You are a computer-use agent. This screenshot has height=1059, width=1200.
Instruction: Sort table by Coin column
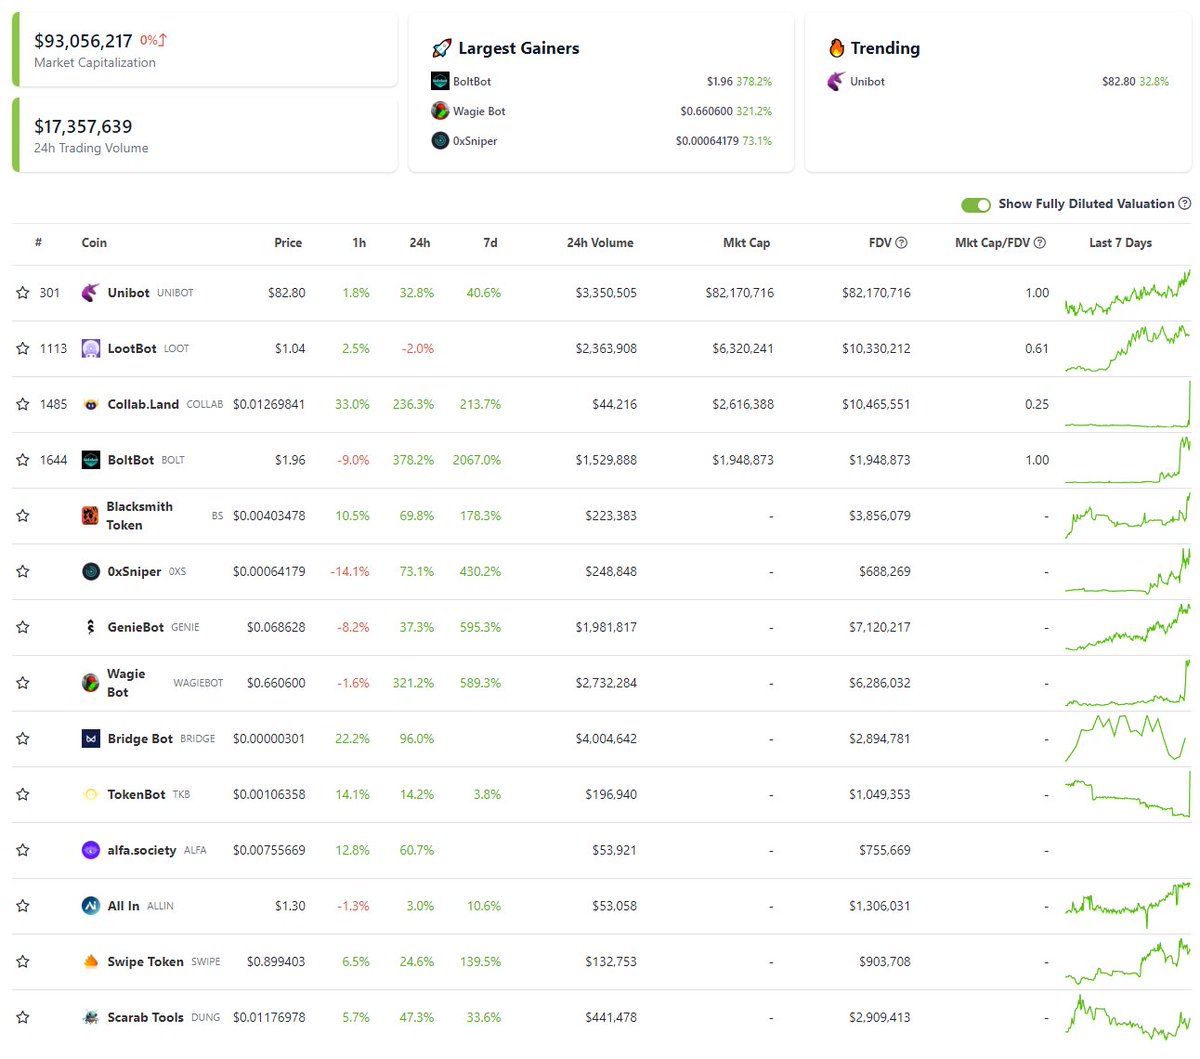tap(94, 243)
